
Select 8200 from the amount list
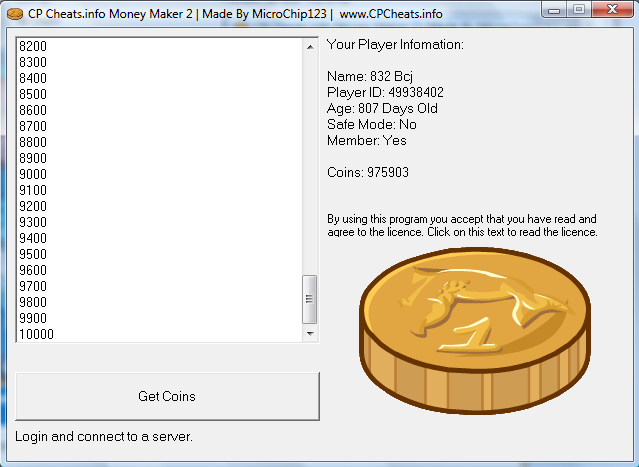pyautogui.click(x=33, y=46)
